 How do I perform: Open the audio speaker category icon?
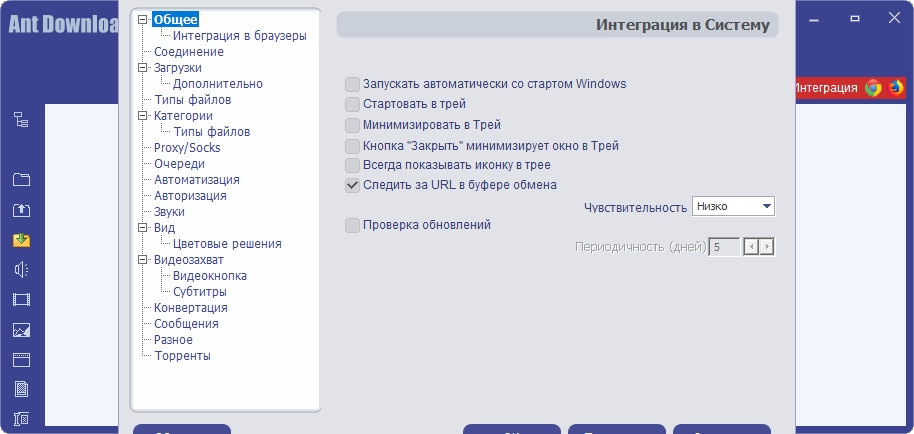tap(21, 270)
